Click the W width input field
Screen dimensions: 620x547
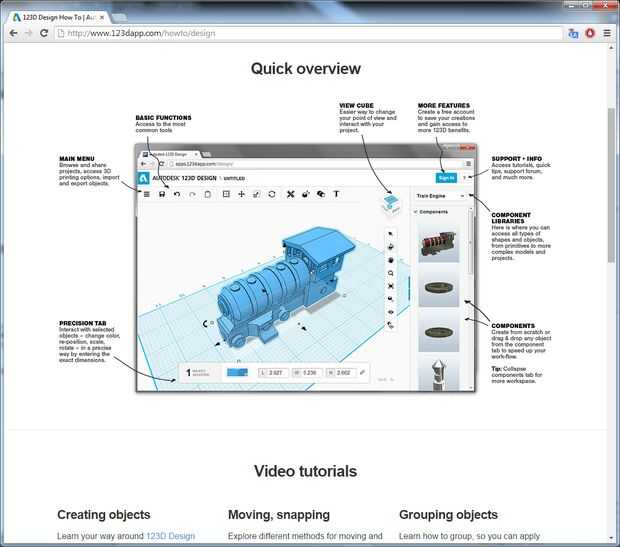[x=307, y=373]
